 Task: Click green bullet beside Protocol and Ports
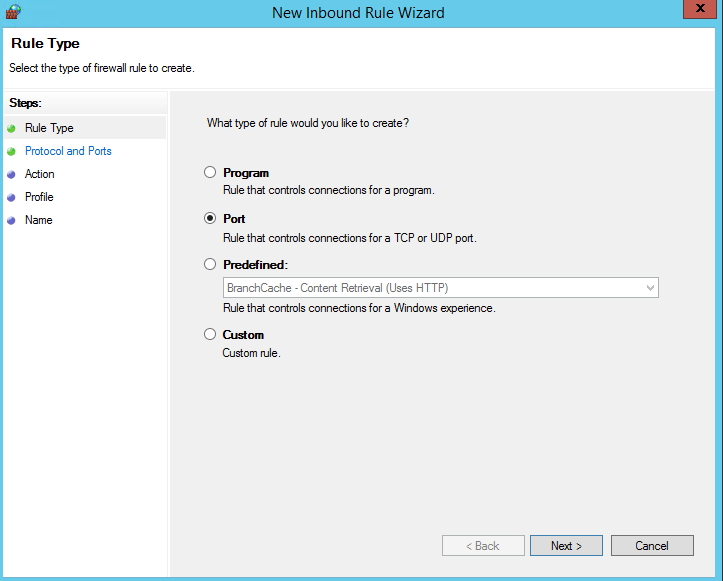click(x=12, y=151)
